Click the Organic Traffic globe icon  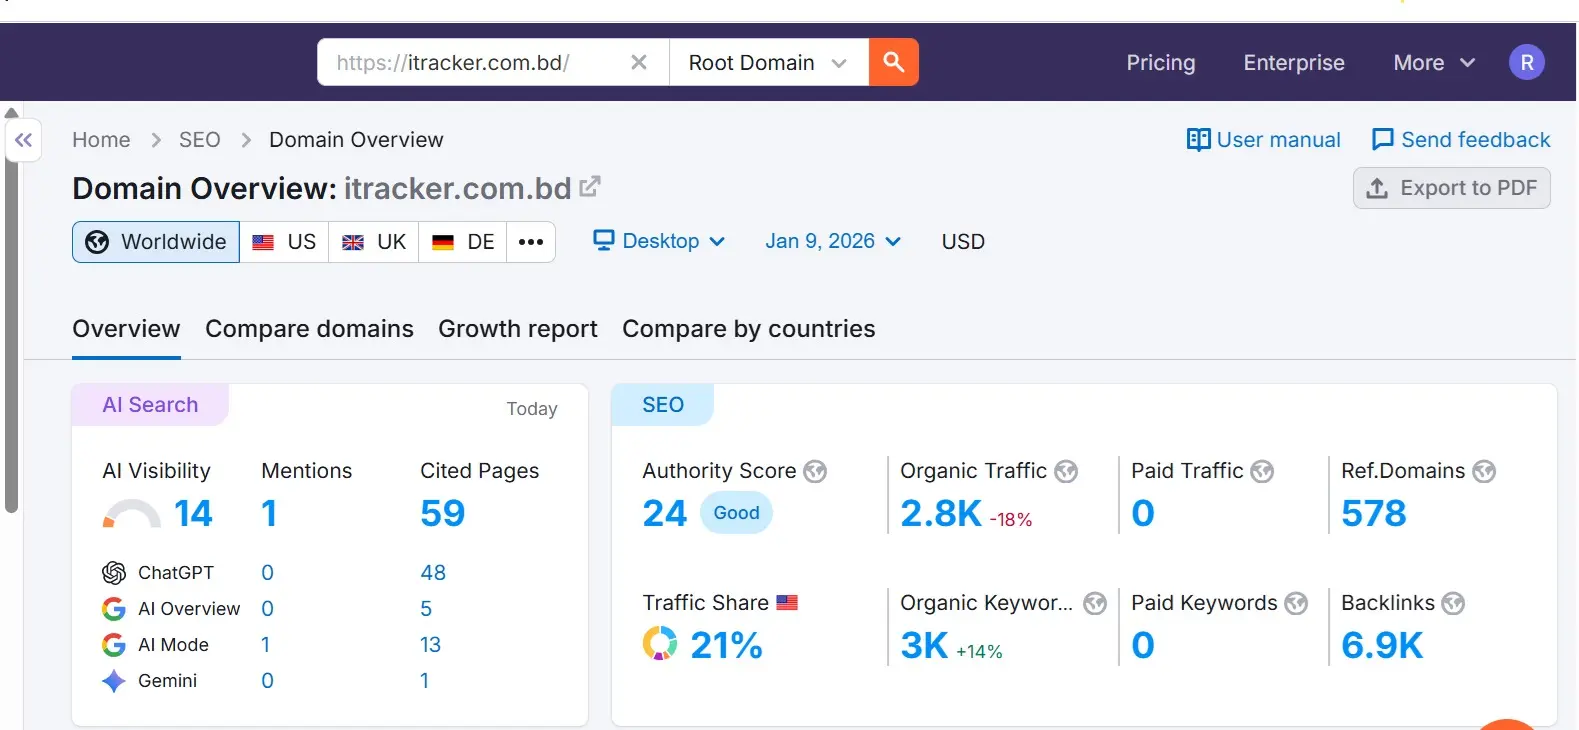(1066, 471)
